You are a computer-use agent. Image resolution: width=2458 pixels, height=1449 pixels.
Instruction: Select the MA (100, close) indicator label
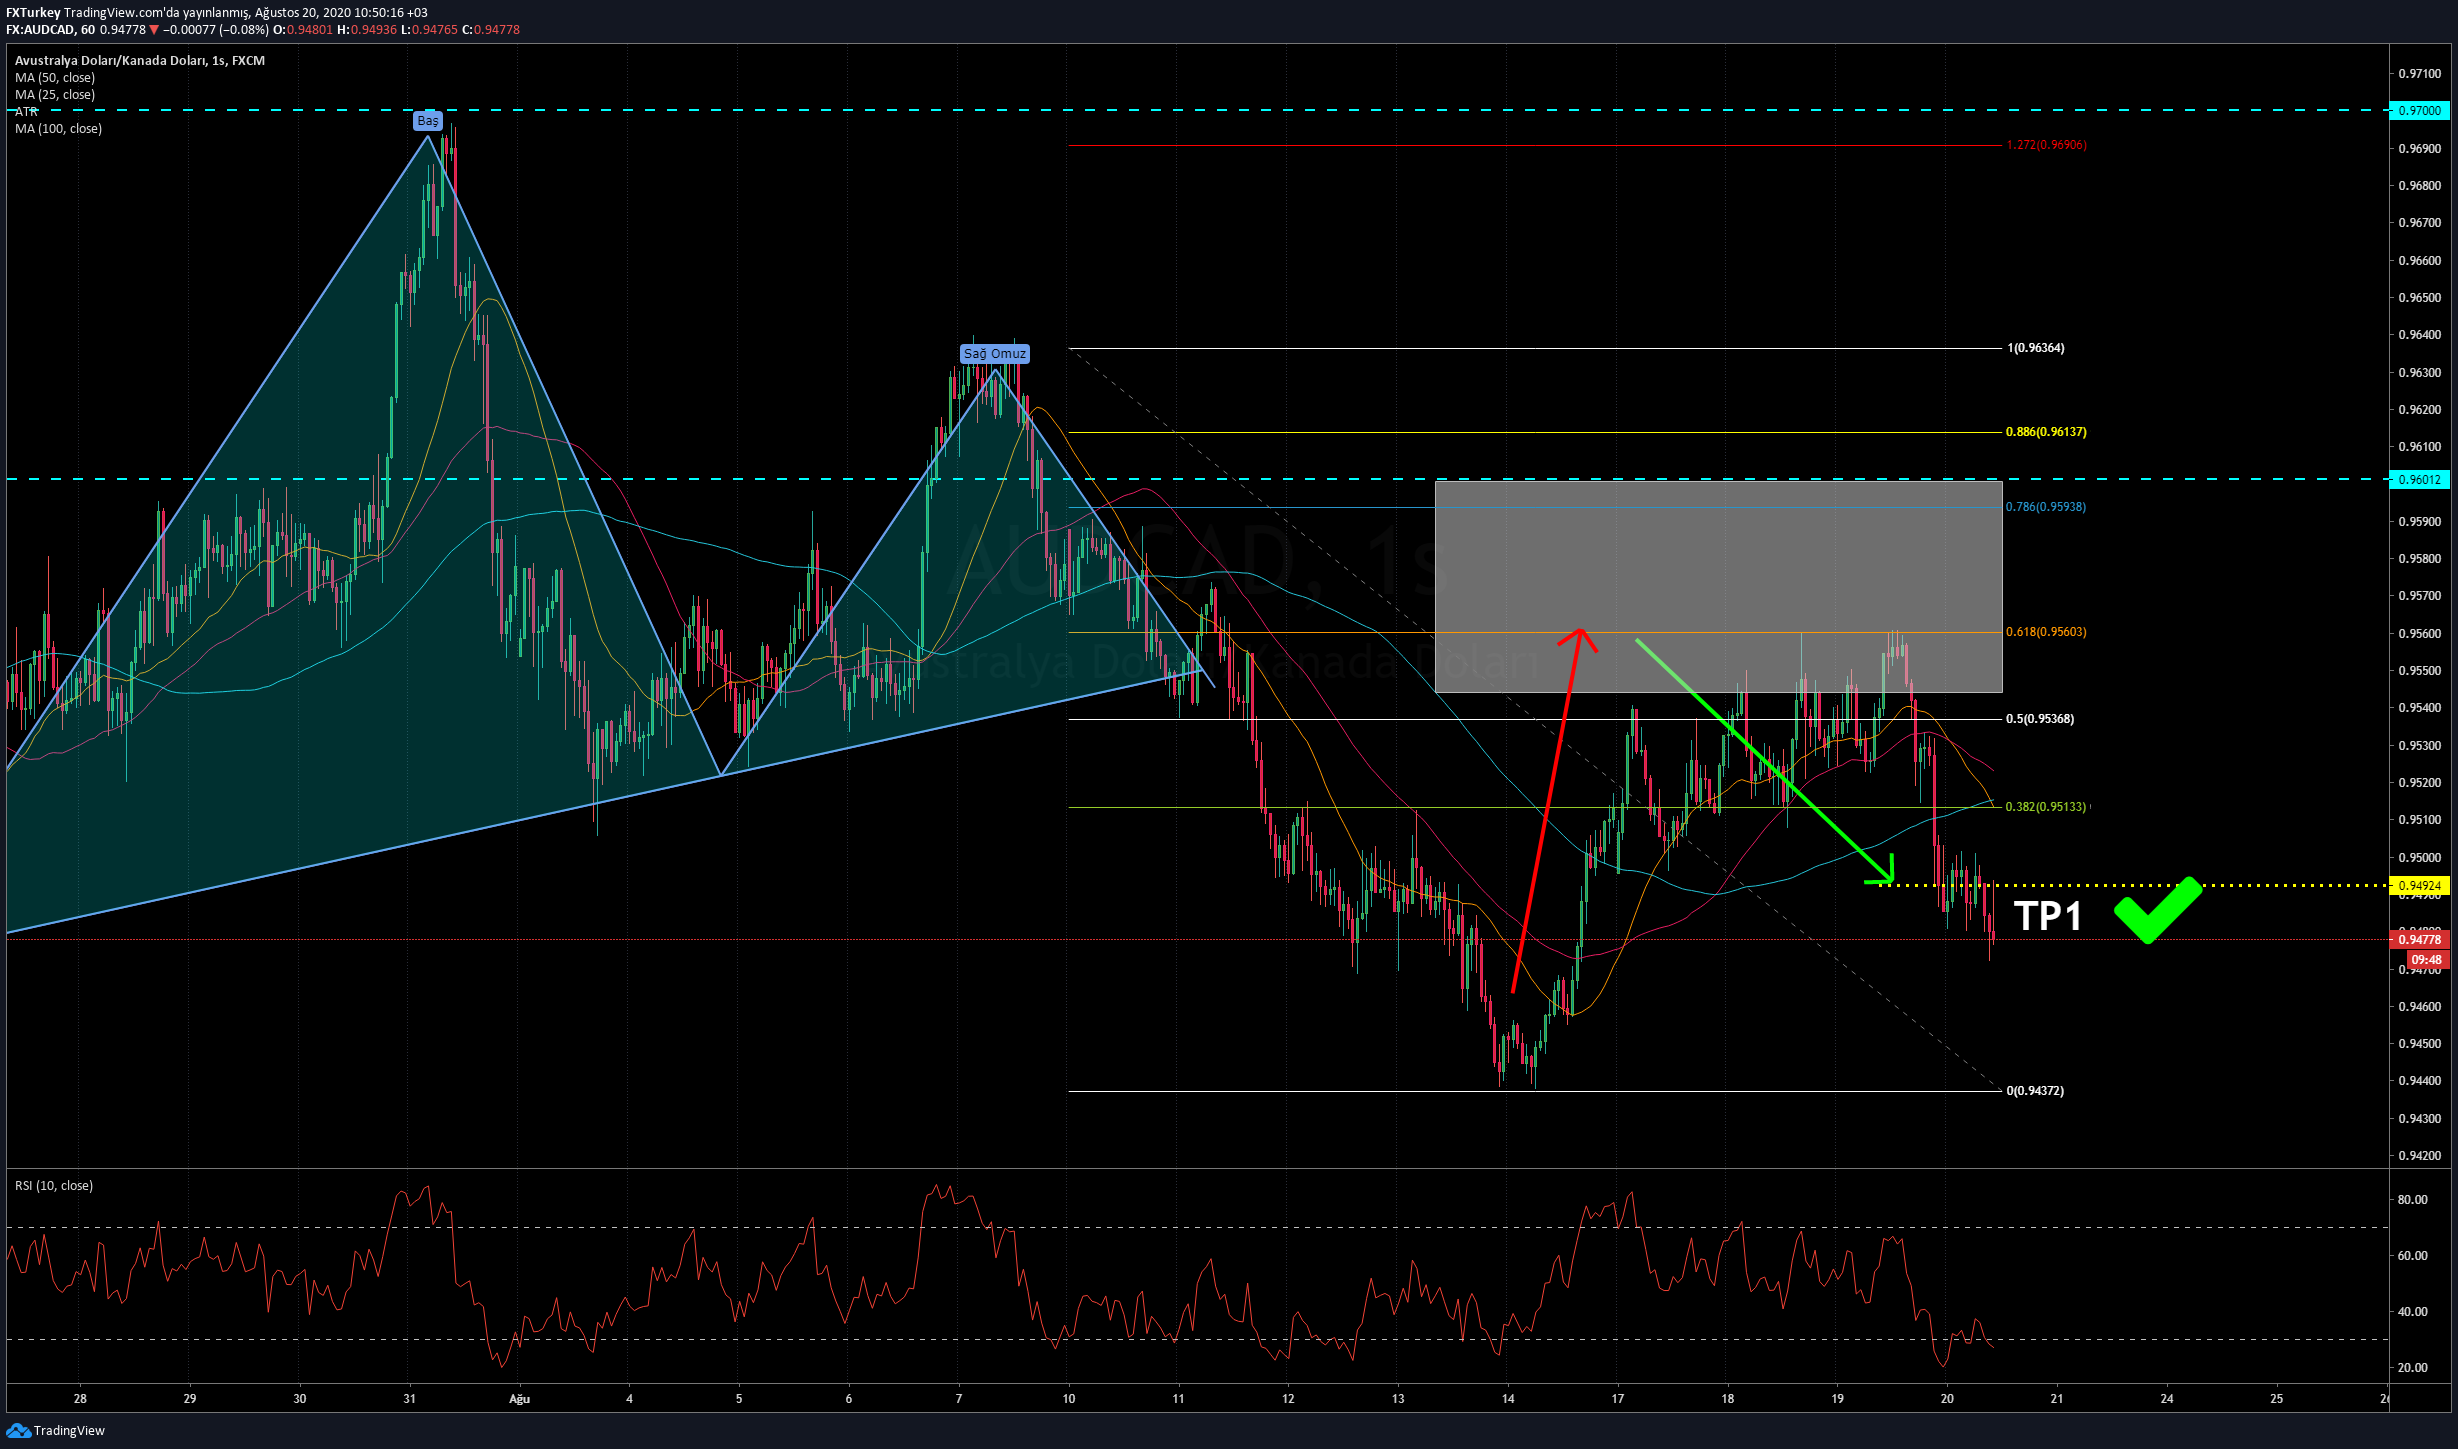(x=58, y=129)
